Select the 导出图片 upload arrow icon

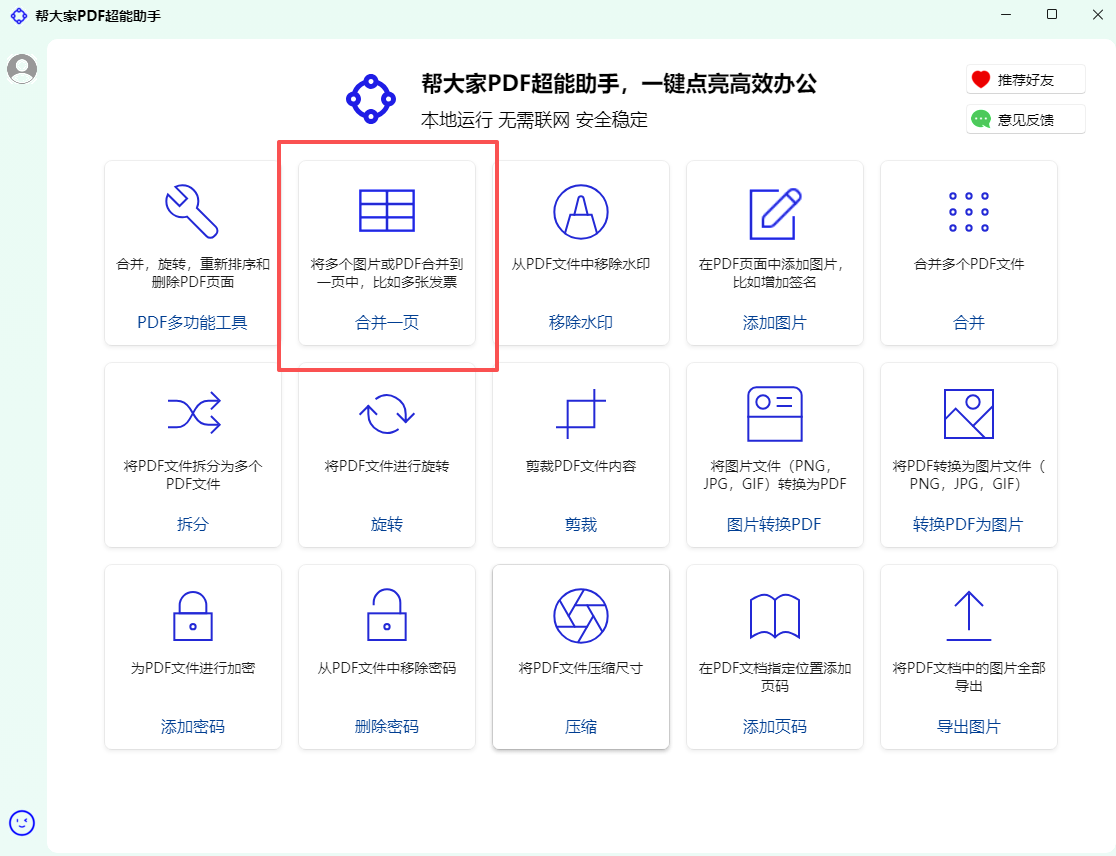[x=968, y=615]
